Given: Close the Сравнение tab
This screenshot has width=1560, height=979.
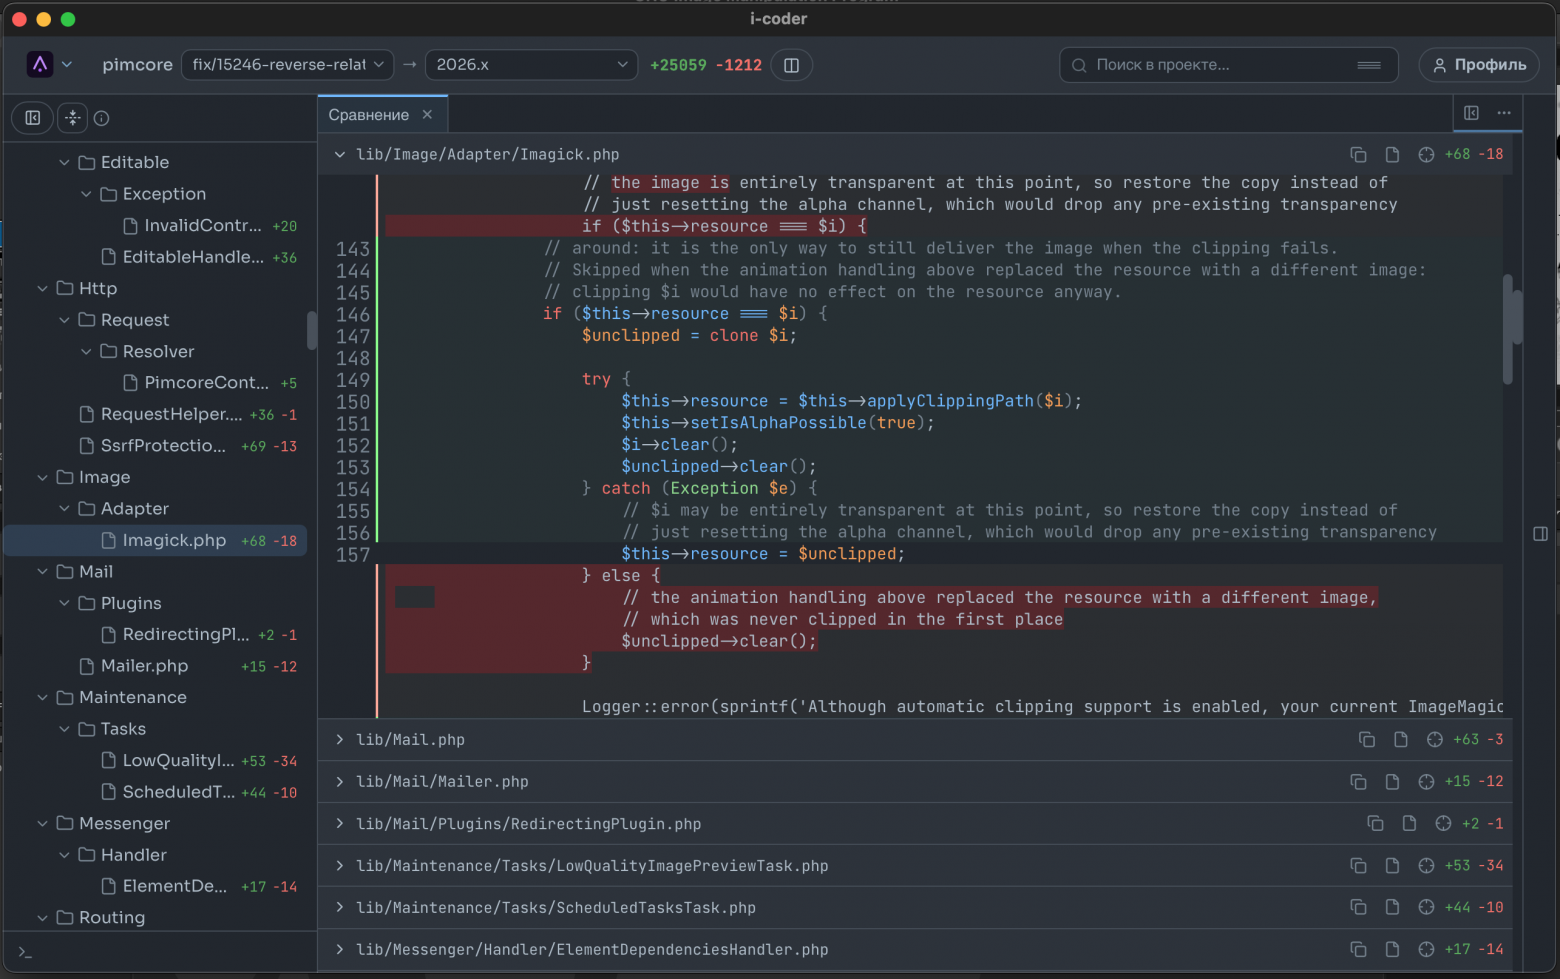Looking at the screenshot, I should click(427, 114).
